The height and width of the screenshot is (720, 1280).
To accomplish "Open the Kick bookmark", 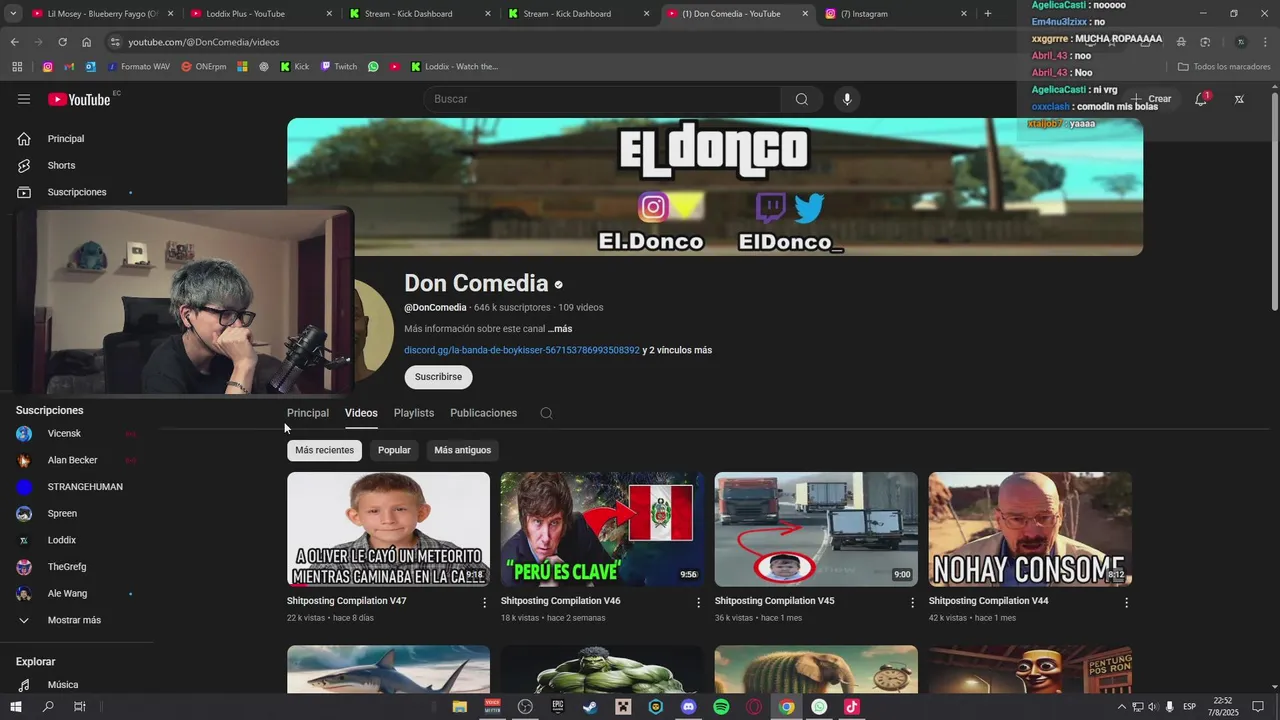I will pos(295,67).
